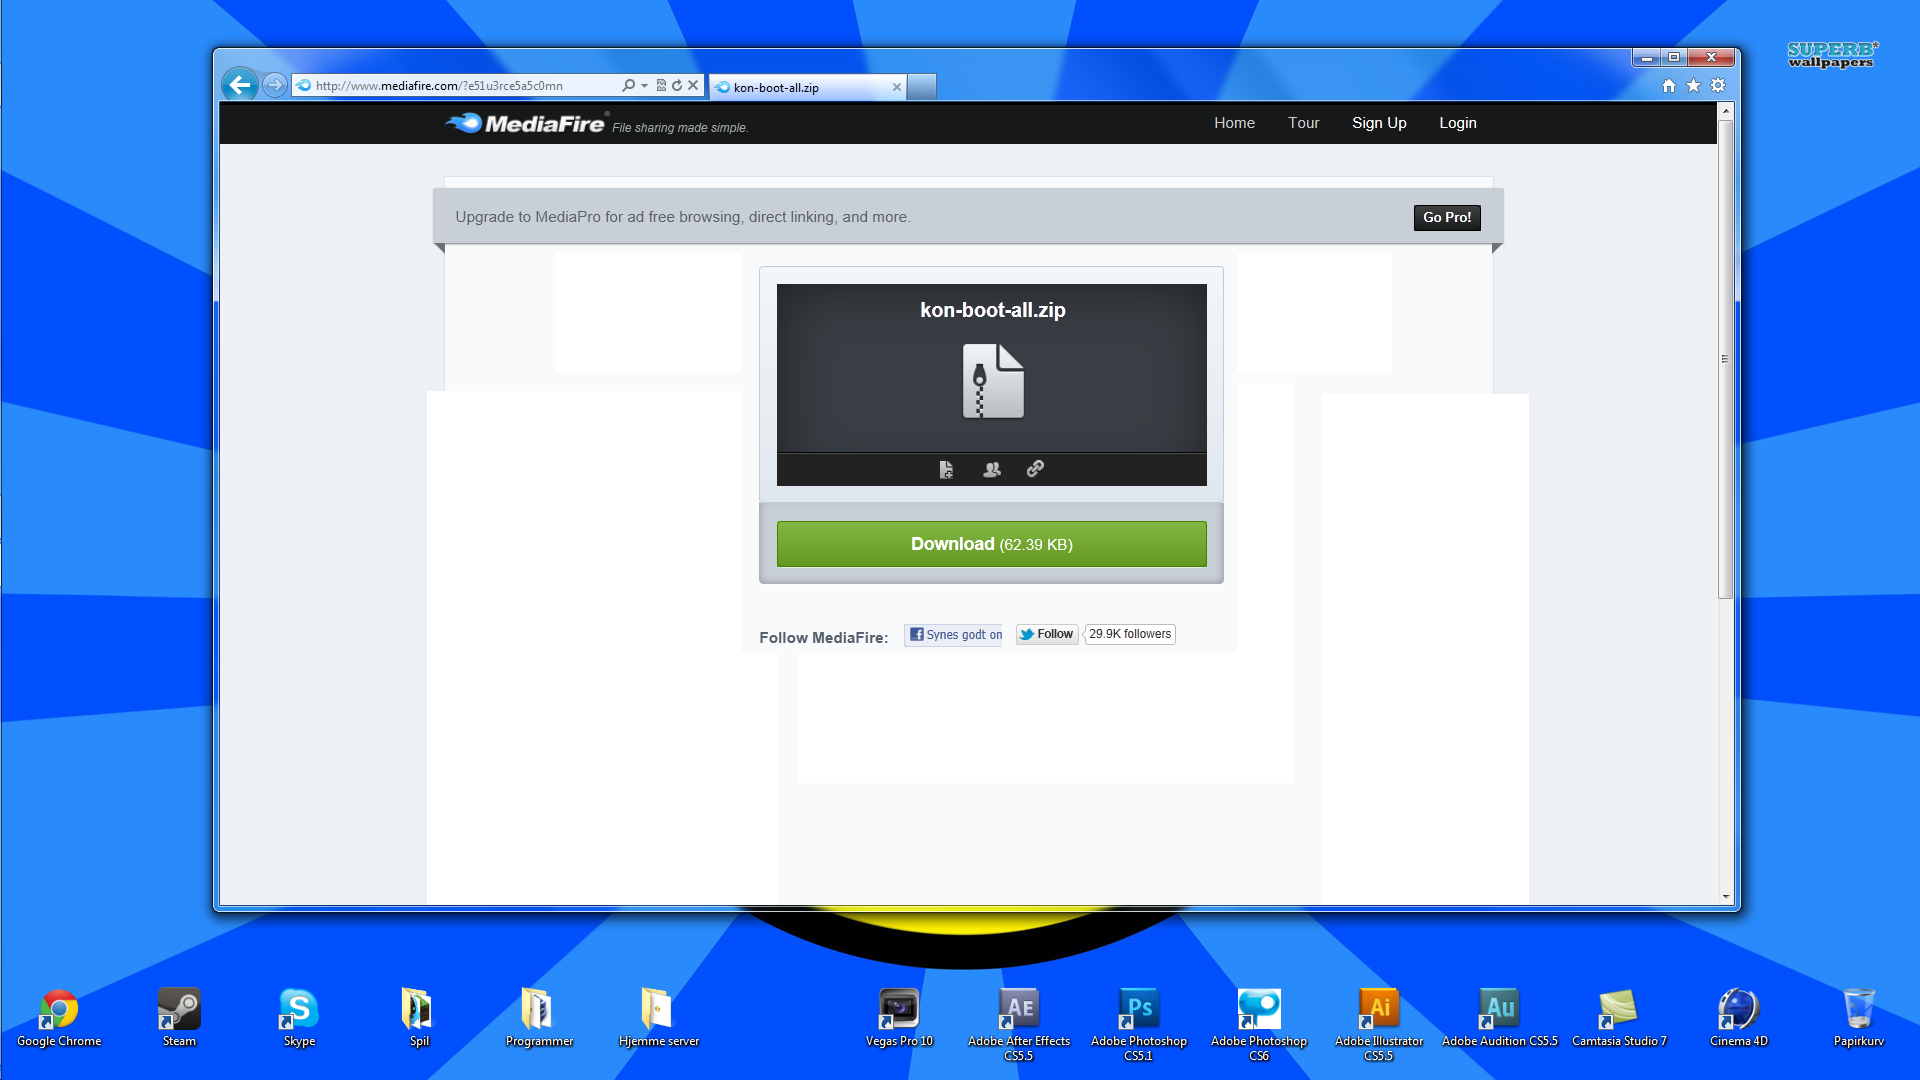Click the search magnifier in the address bar

[628, 85]
